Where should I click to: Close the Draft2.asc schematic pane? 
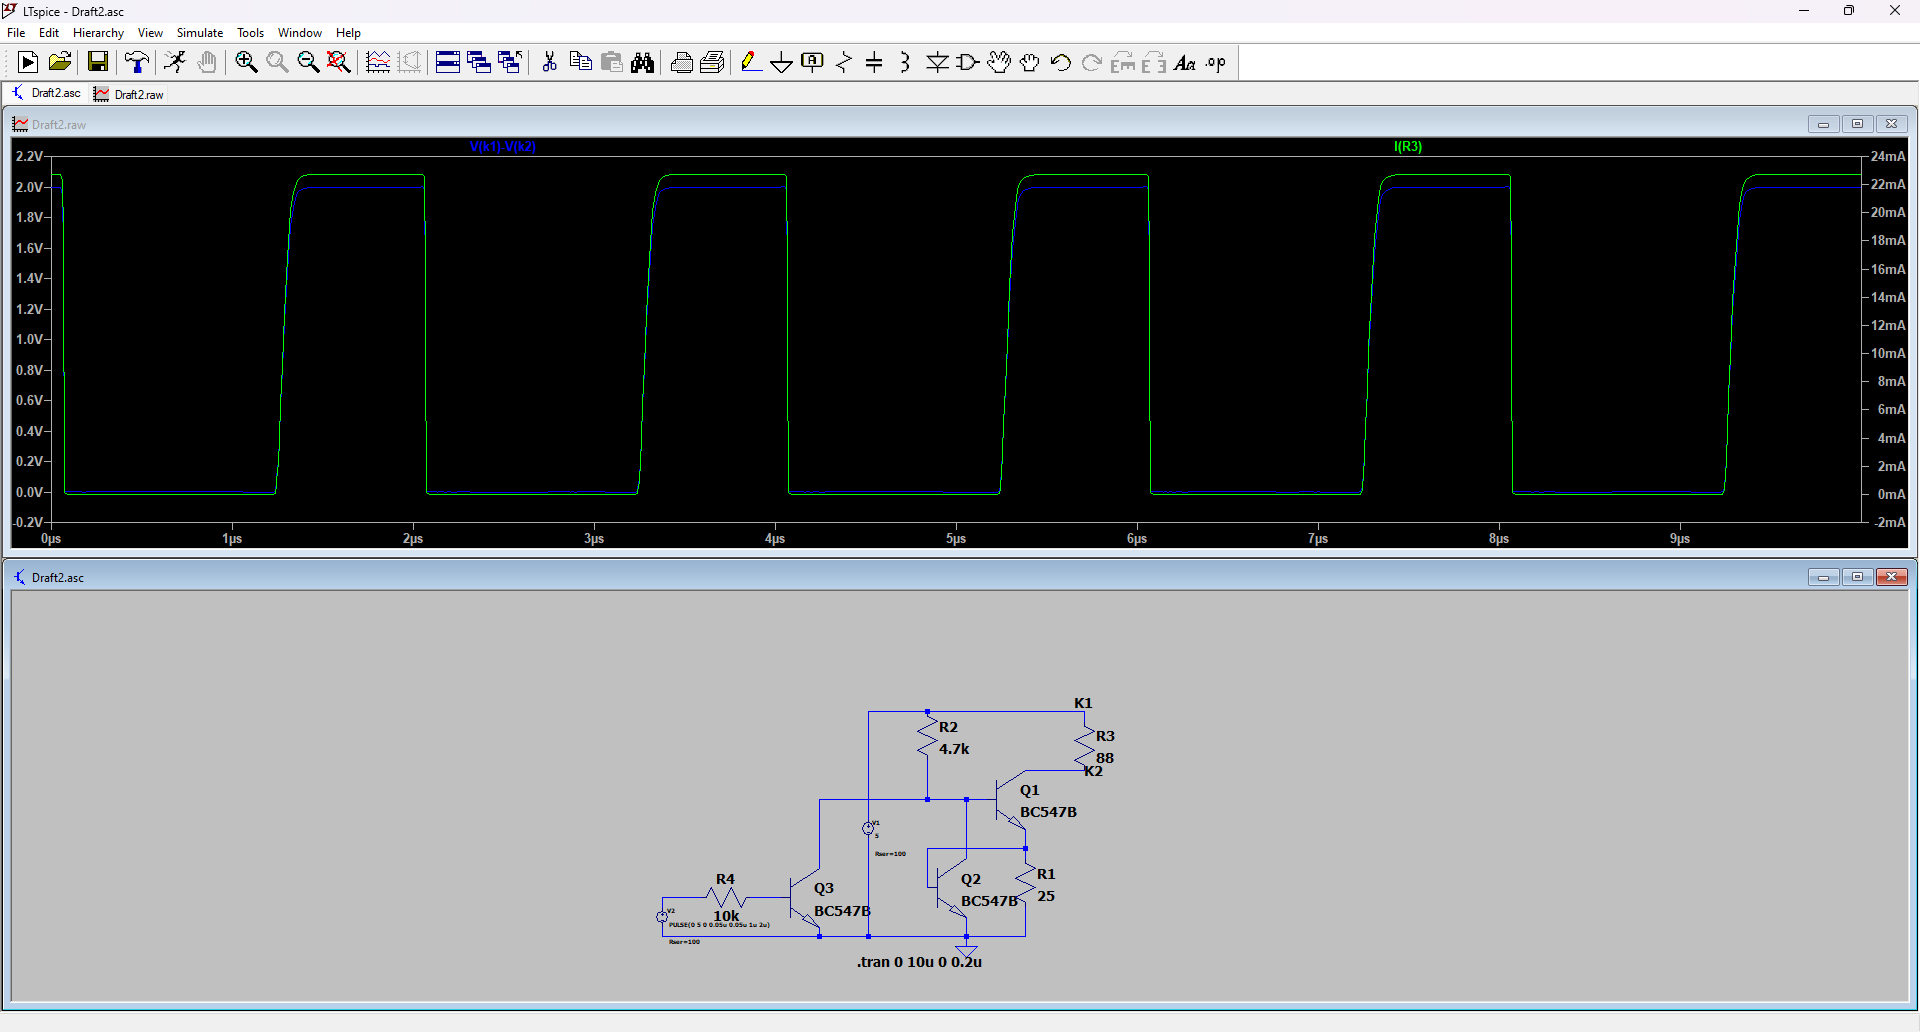click(x=1891, y=577)
